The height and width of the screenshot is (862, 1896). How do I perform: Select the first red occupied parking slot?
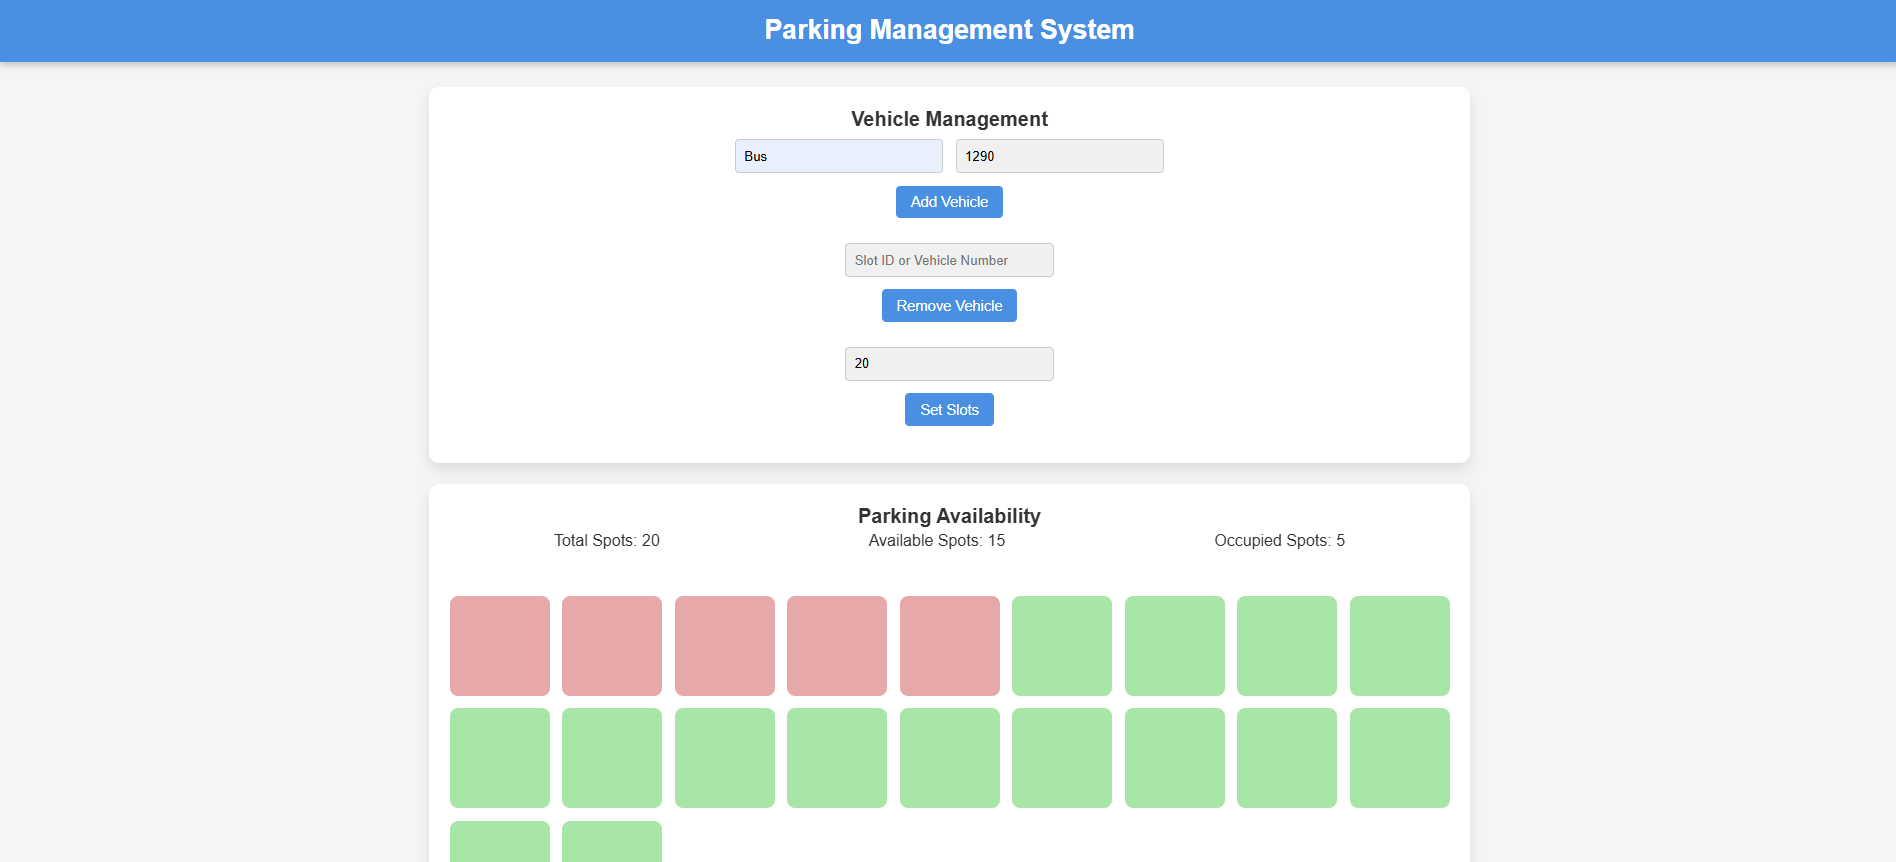pyautogui.click(x=500, y=646)
